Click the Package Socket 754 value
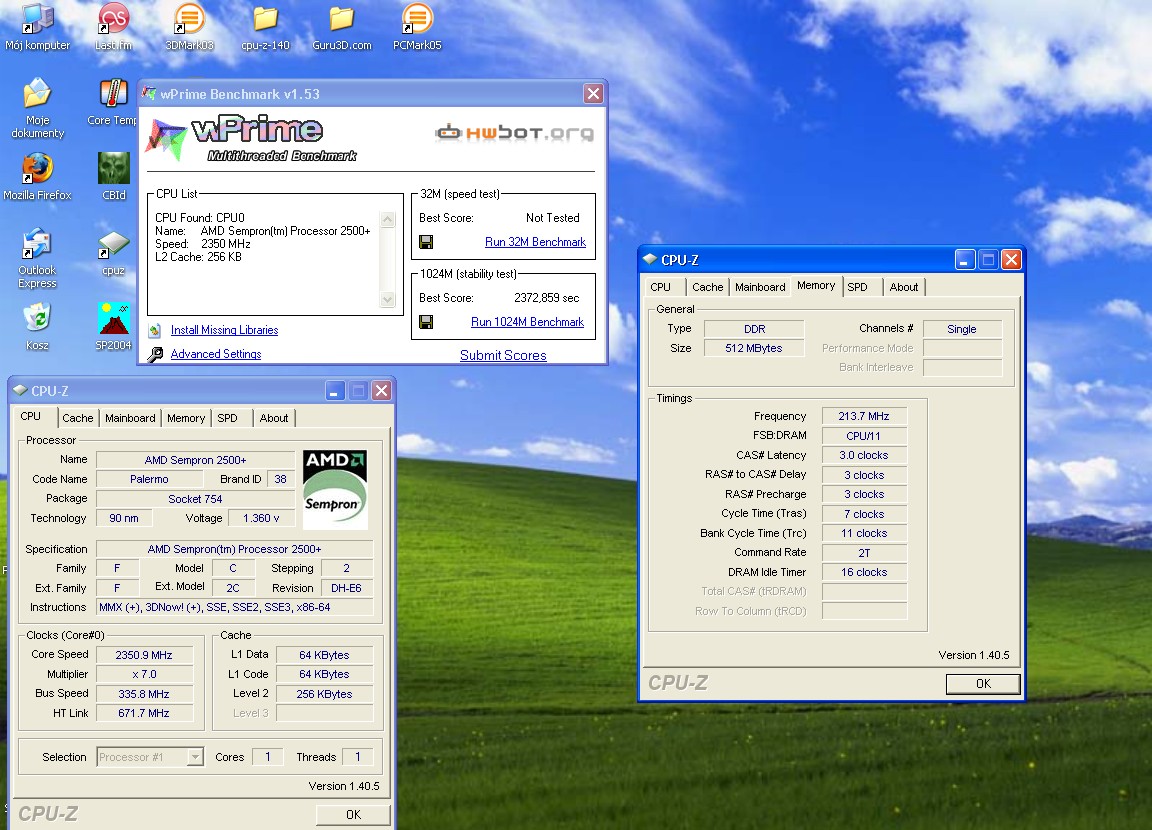1152x830 pixels. coord(195,499)
